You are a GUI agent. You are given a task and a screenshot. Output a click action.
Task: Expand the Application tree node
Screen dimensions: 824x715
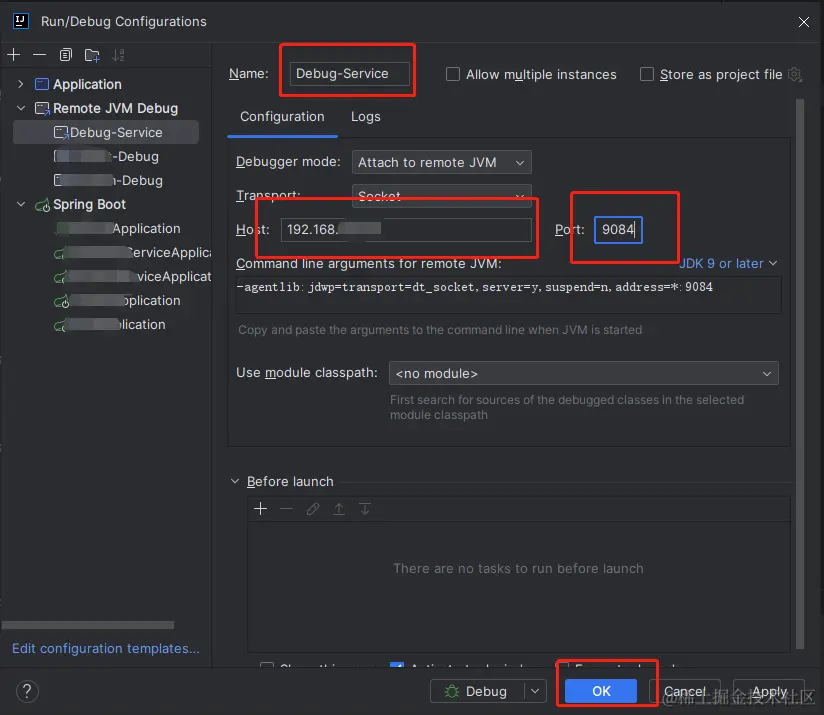[x=20, y=84]
